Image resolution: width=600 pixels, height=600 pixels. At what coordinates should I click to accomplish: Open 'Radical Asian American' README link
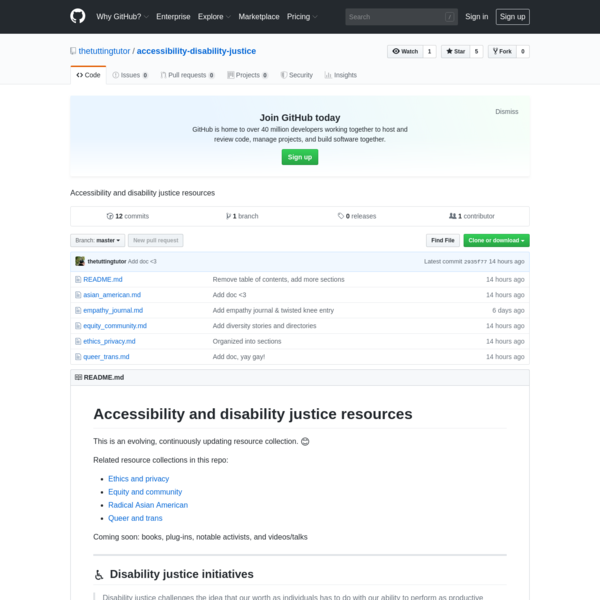148,505
